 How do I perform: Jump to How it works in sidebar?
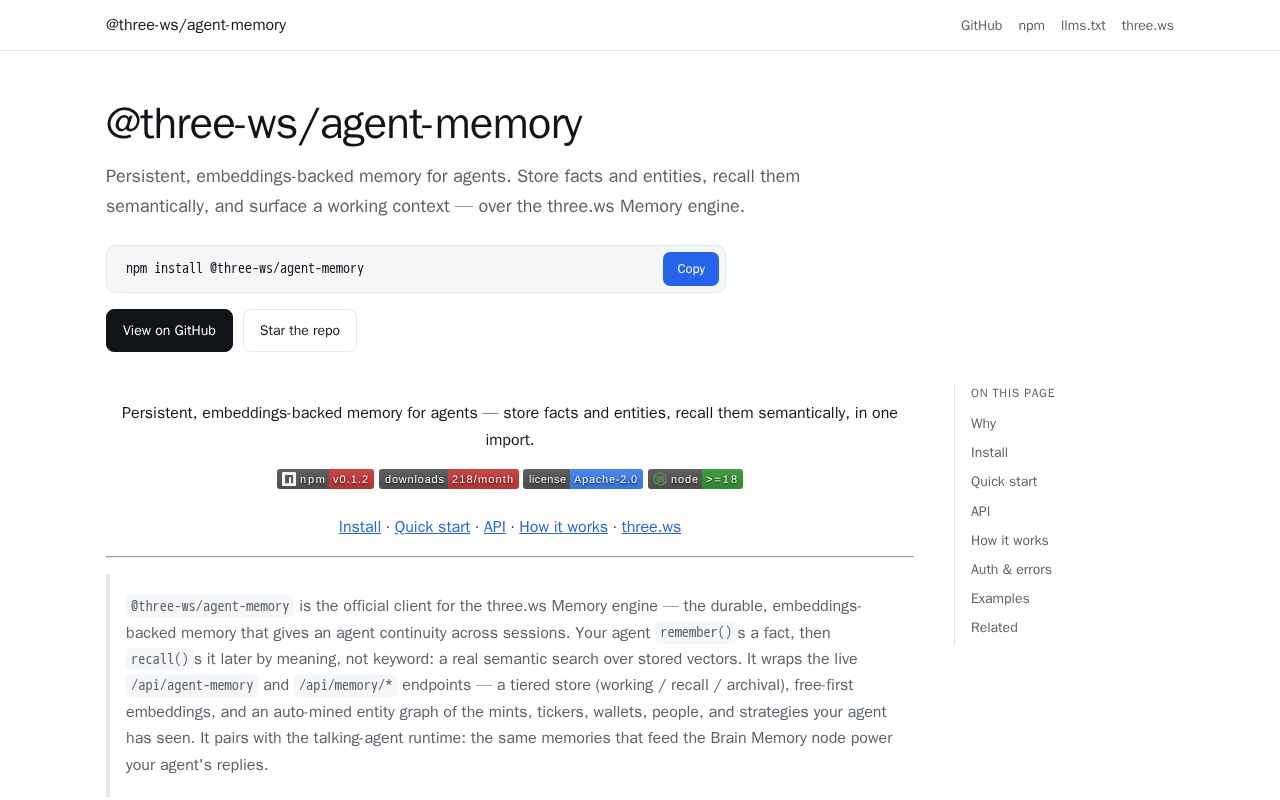point(1010,540)
